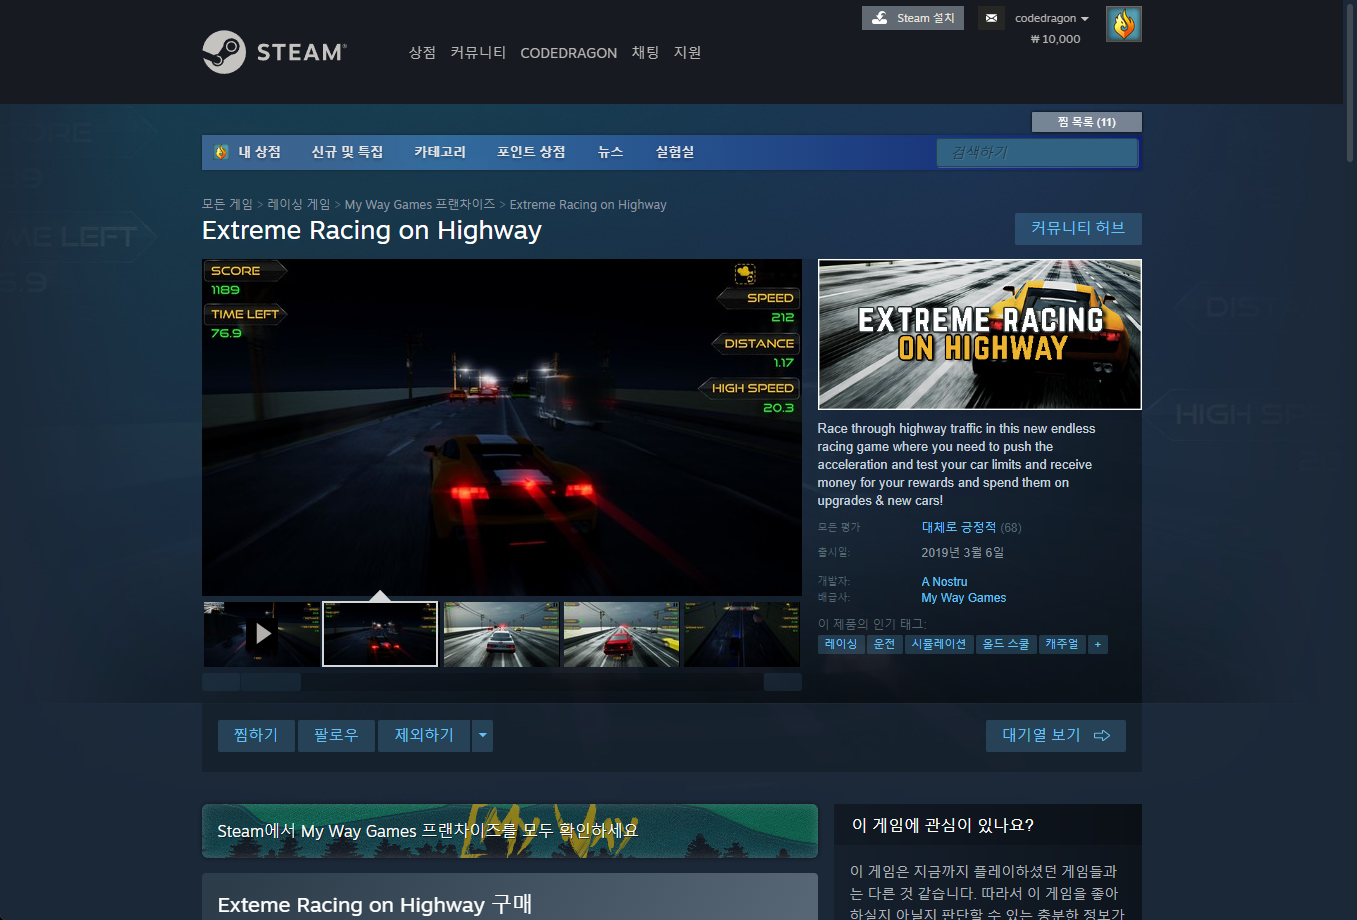Select the white car daytime thumbnail
Screen dimensions: 1357x920
501,634
